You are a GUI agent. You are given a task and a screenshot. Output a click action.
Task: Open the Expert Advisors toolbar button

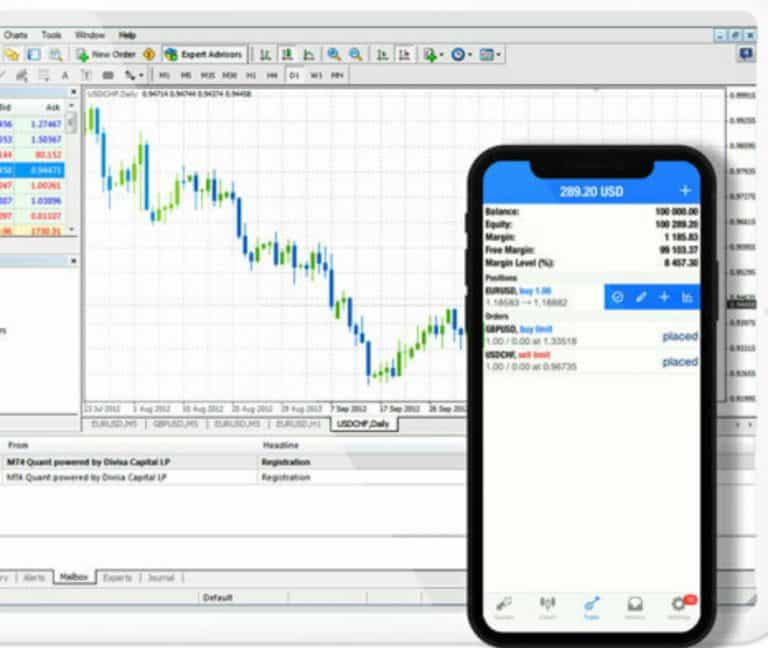tap(203, 54)
